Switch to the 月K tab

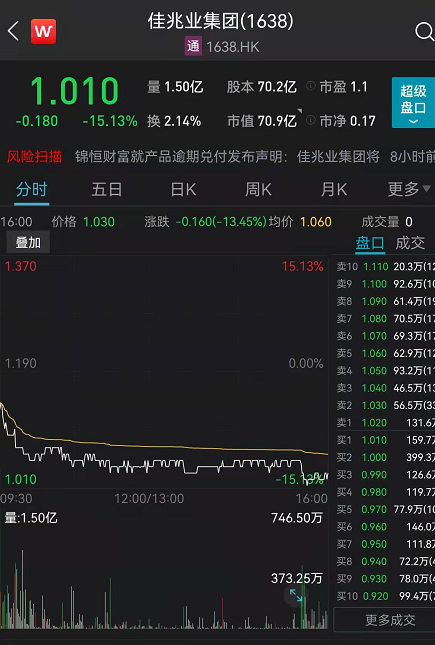(x=334, y=190)
